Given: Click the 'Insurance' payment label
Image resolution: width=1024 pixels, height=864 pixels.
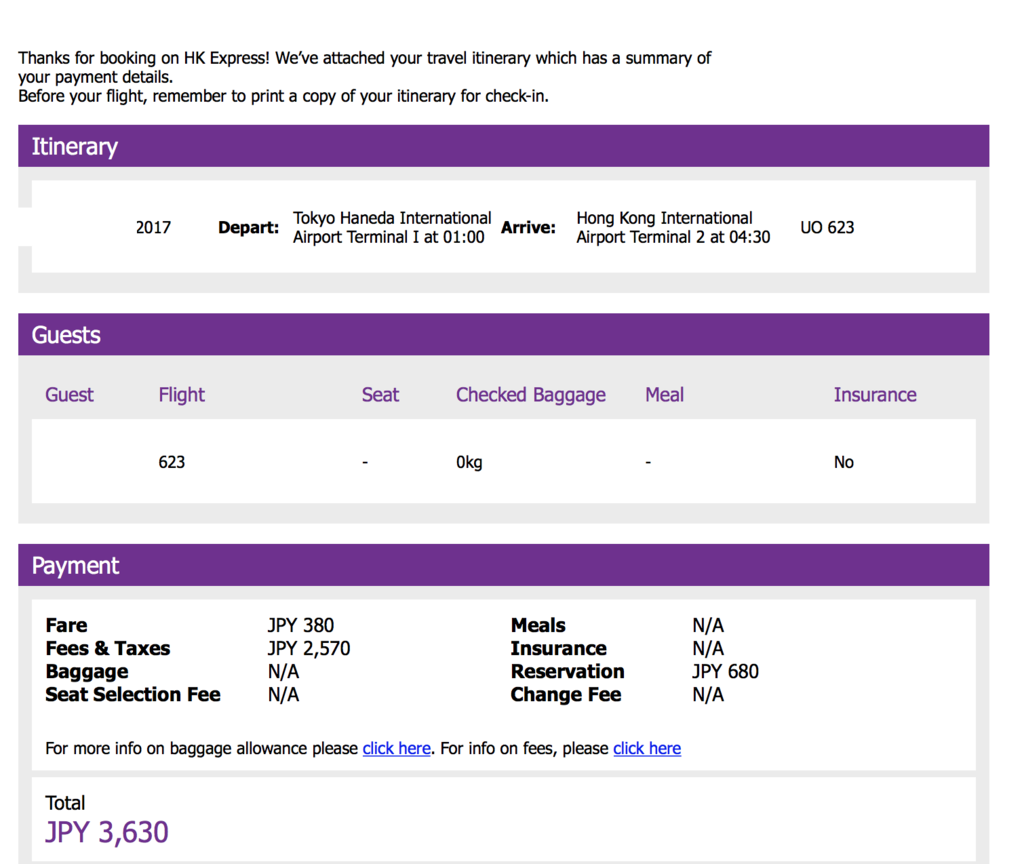Looking at the screenshot, I should click(558, 648).
